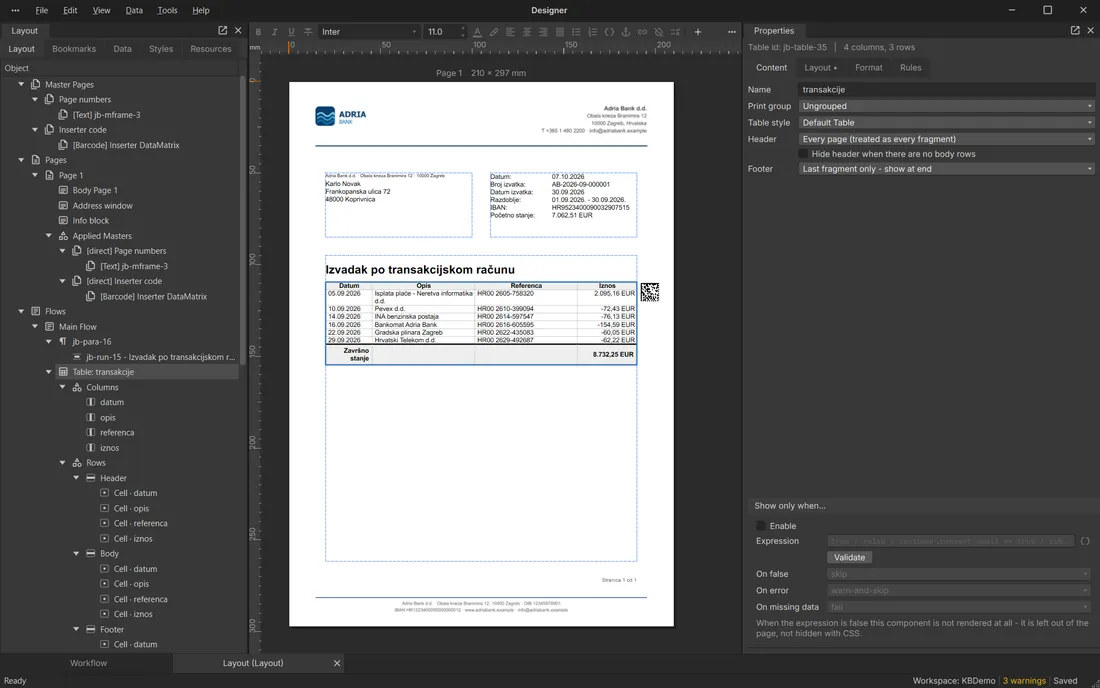This screenshot has width=1100, height=688.
Task: Tick the Enable checkbox under Show only when
Action: (761, 526)
